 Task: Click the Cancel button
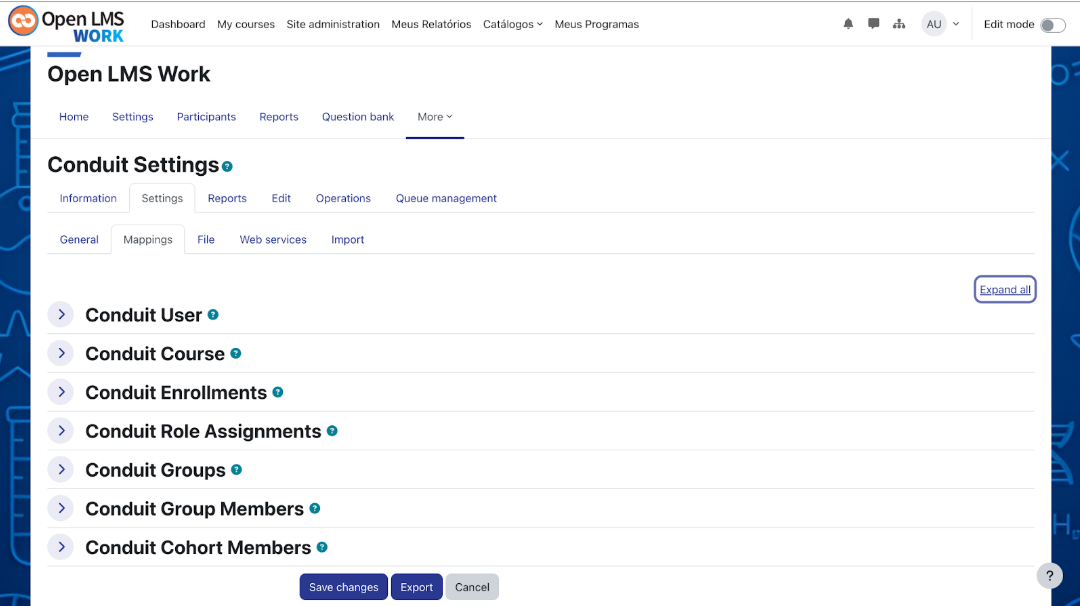pos(472,587)
